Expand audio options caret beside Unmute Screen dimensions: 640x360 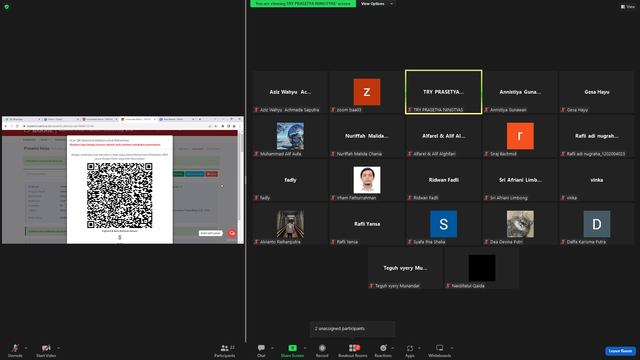tap(26, 348)
